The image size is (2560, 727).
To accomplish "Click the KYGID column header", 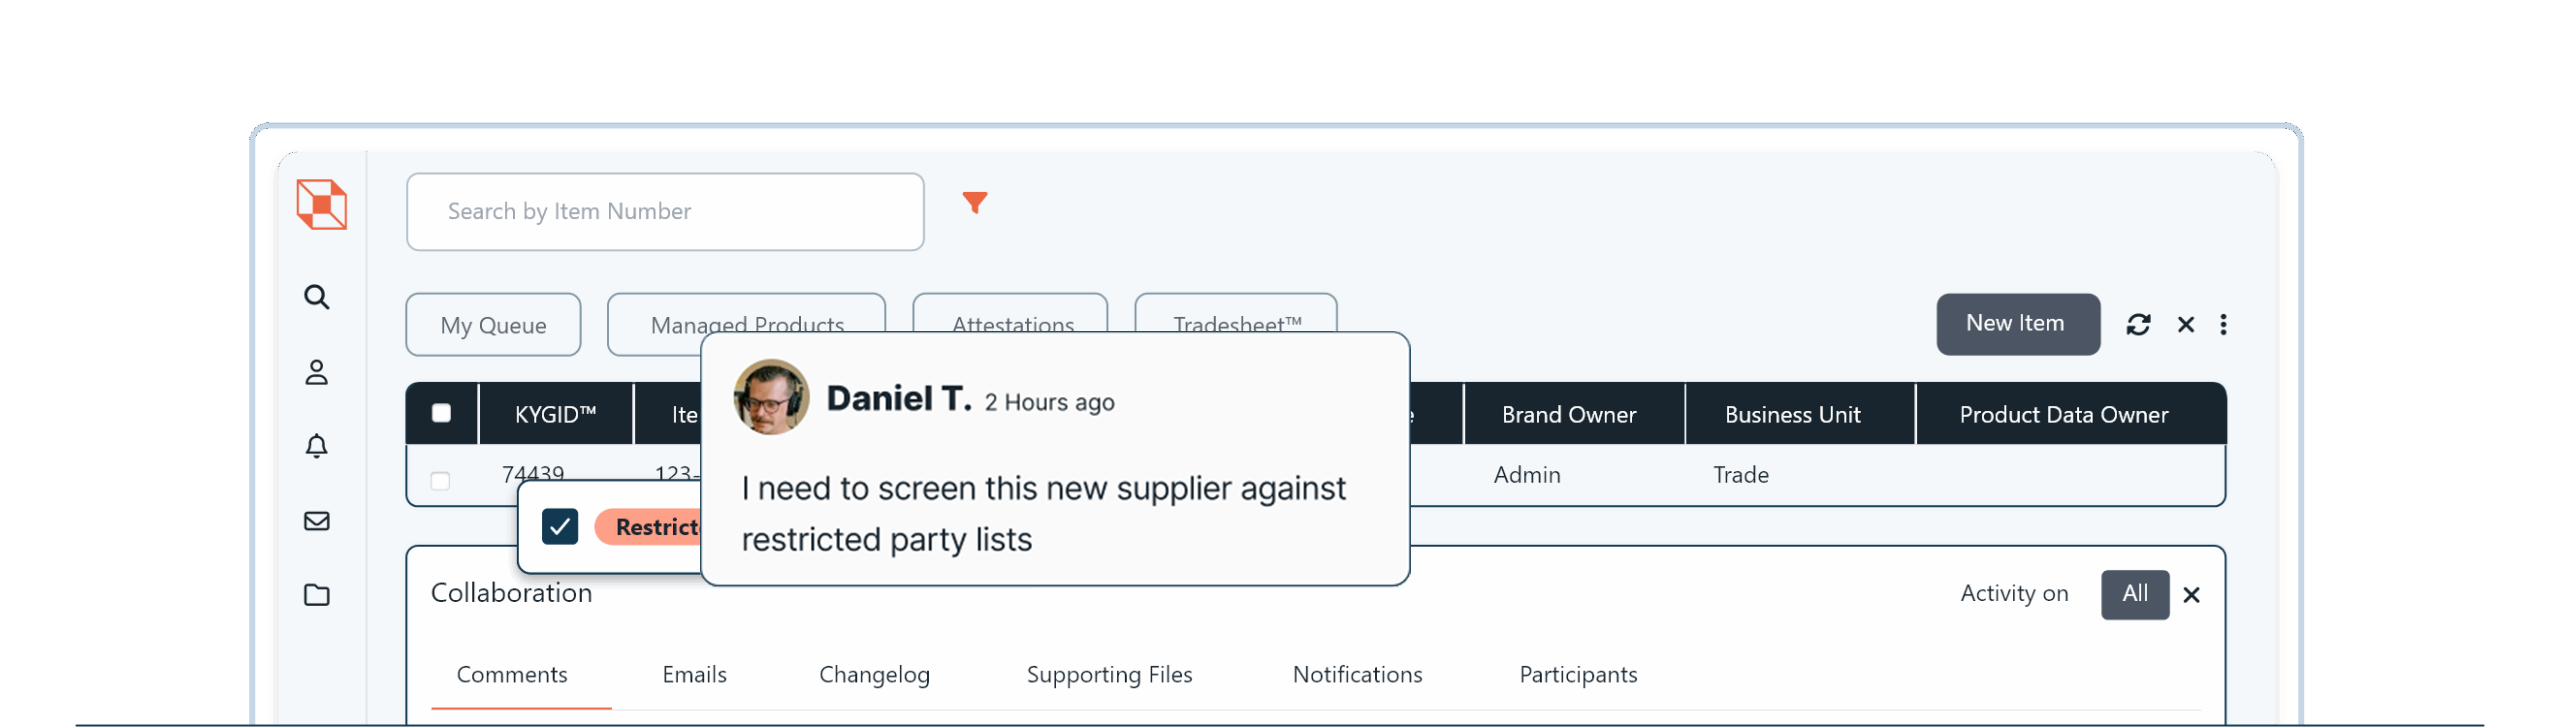I will click(555, 414).
